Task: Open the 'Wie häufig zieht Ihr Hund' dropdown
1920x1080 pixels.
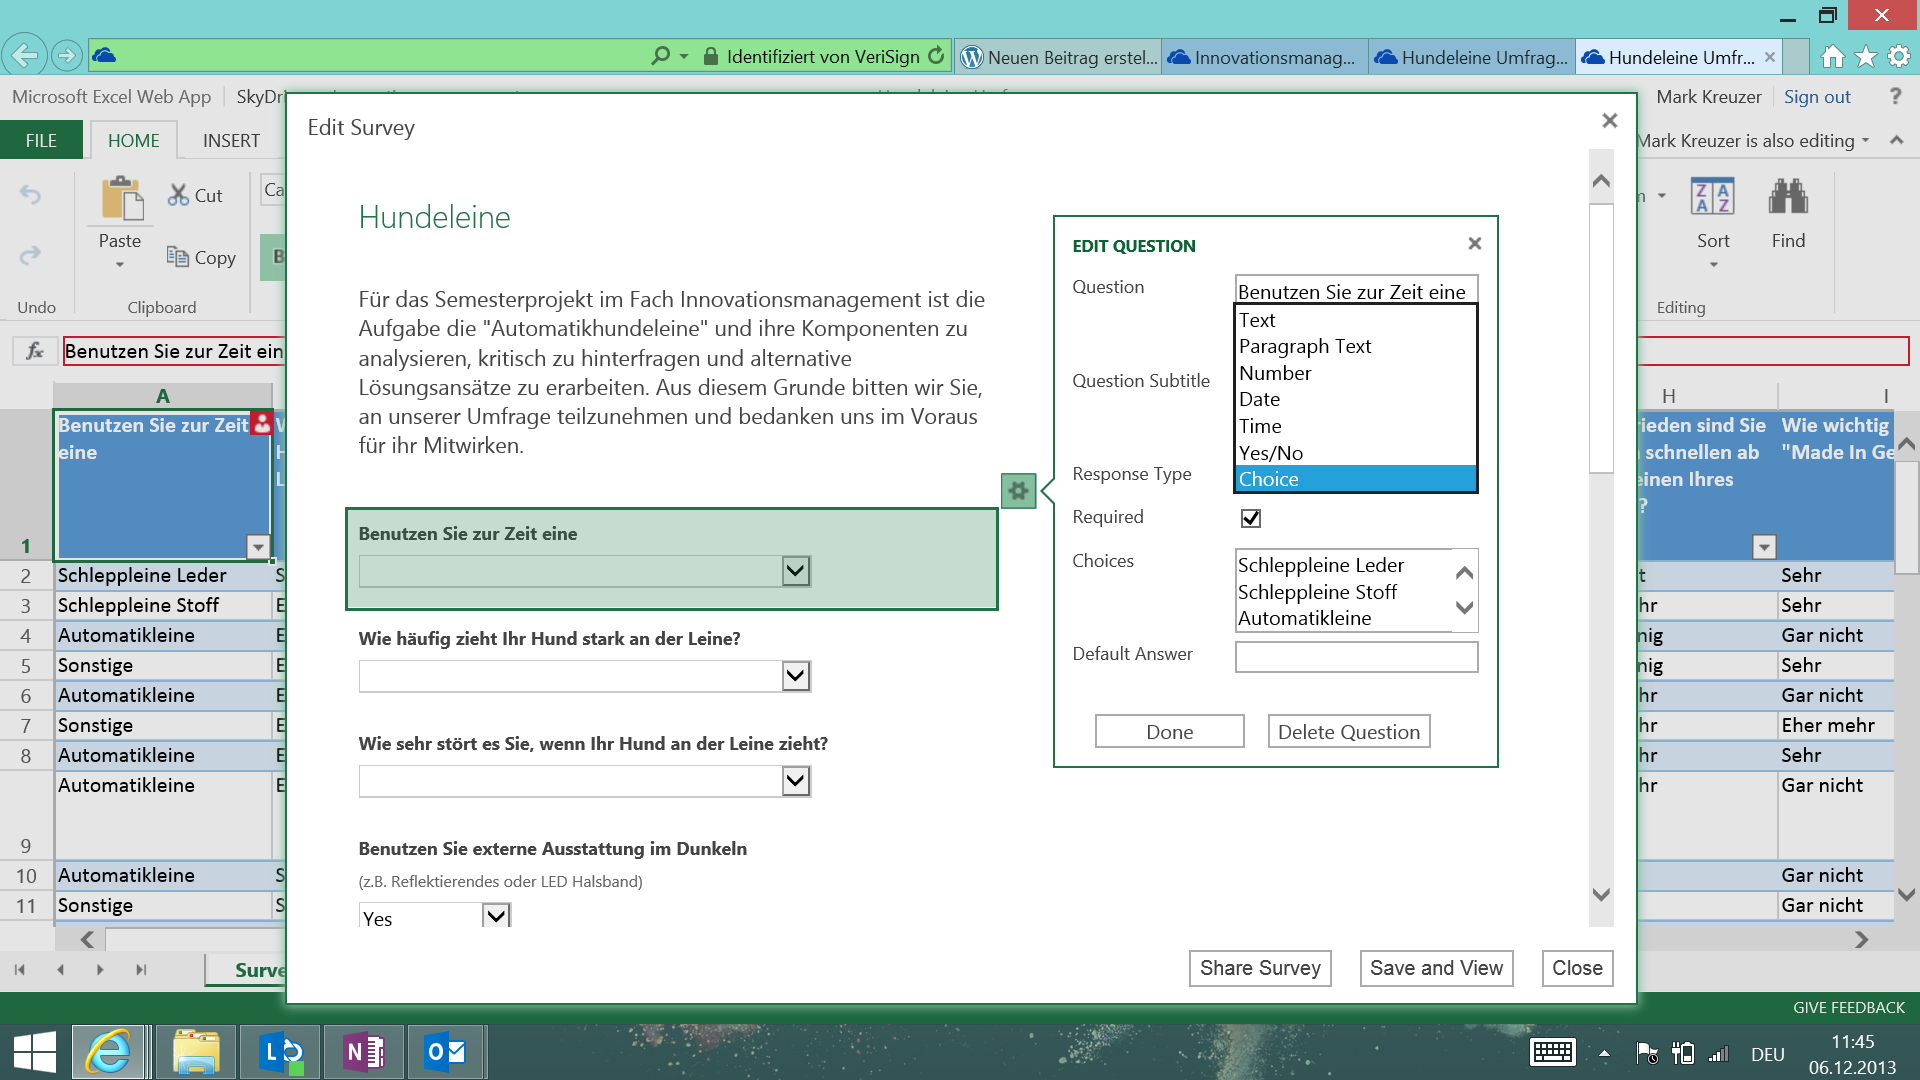Action: tap(795, 676)
